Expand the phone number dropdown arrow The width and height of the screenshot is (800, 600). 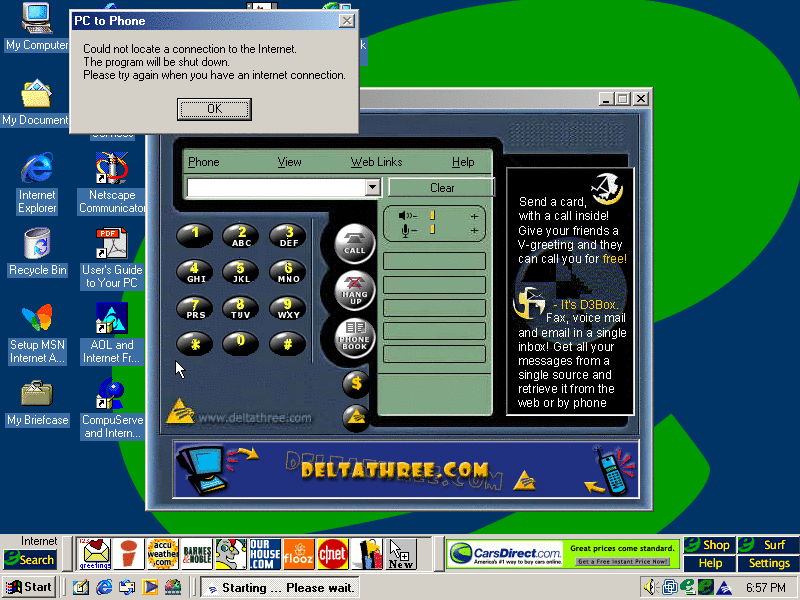click(372, 187)
